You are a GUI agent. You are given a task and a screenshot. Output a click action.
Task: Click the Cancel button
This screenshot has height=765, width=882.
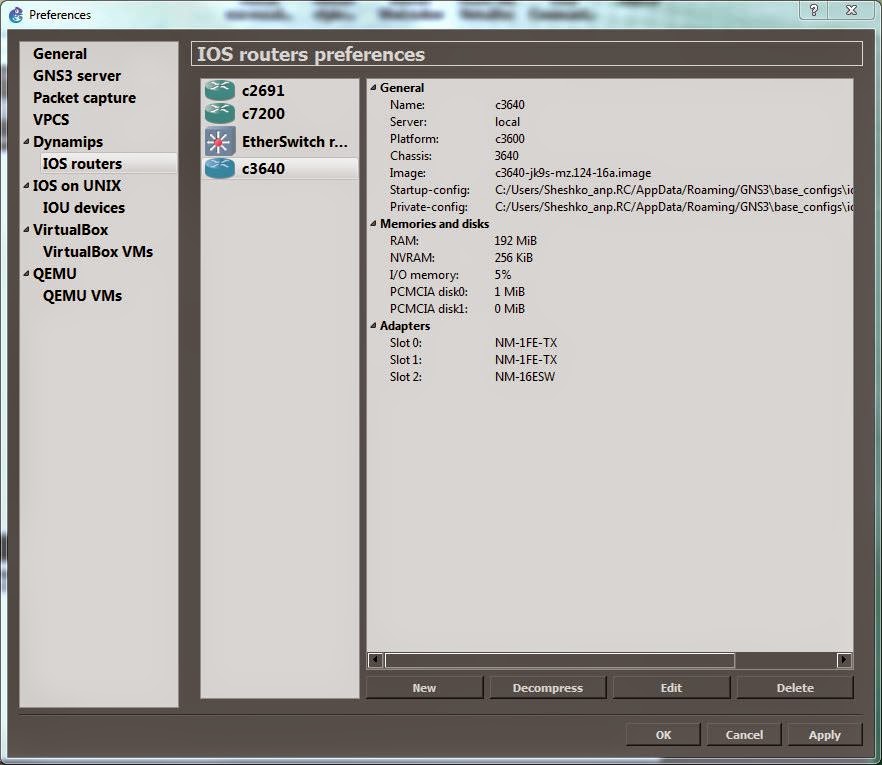[x=744, y=735]
